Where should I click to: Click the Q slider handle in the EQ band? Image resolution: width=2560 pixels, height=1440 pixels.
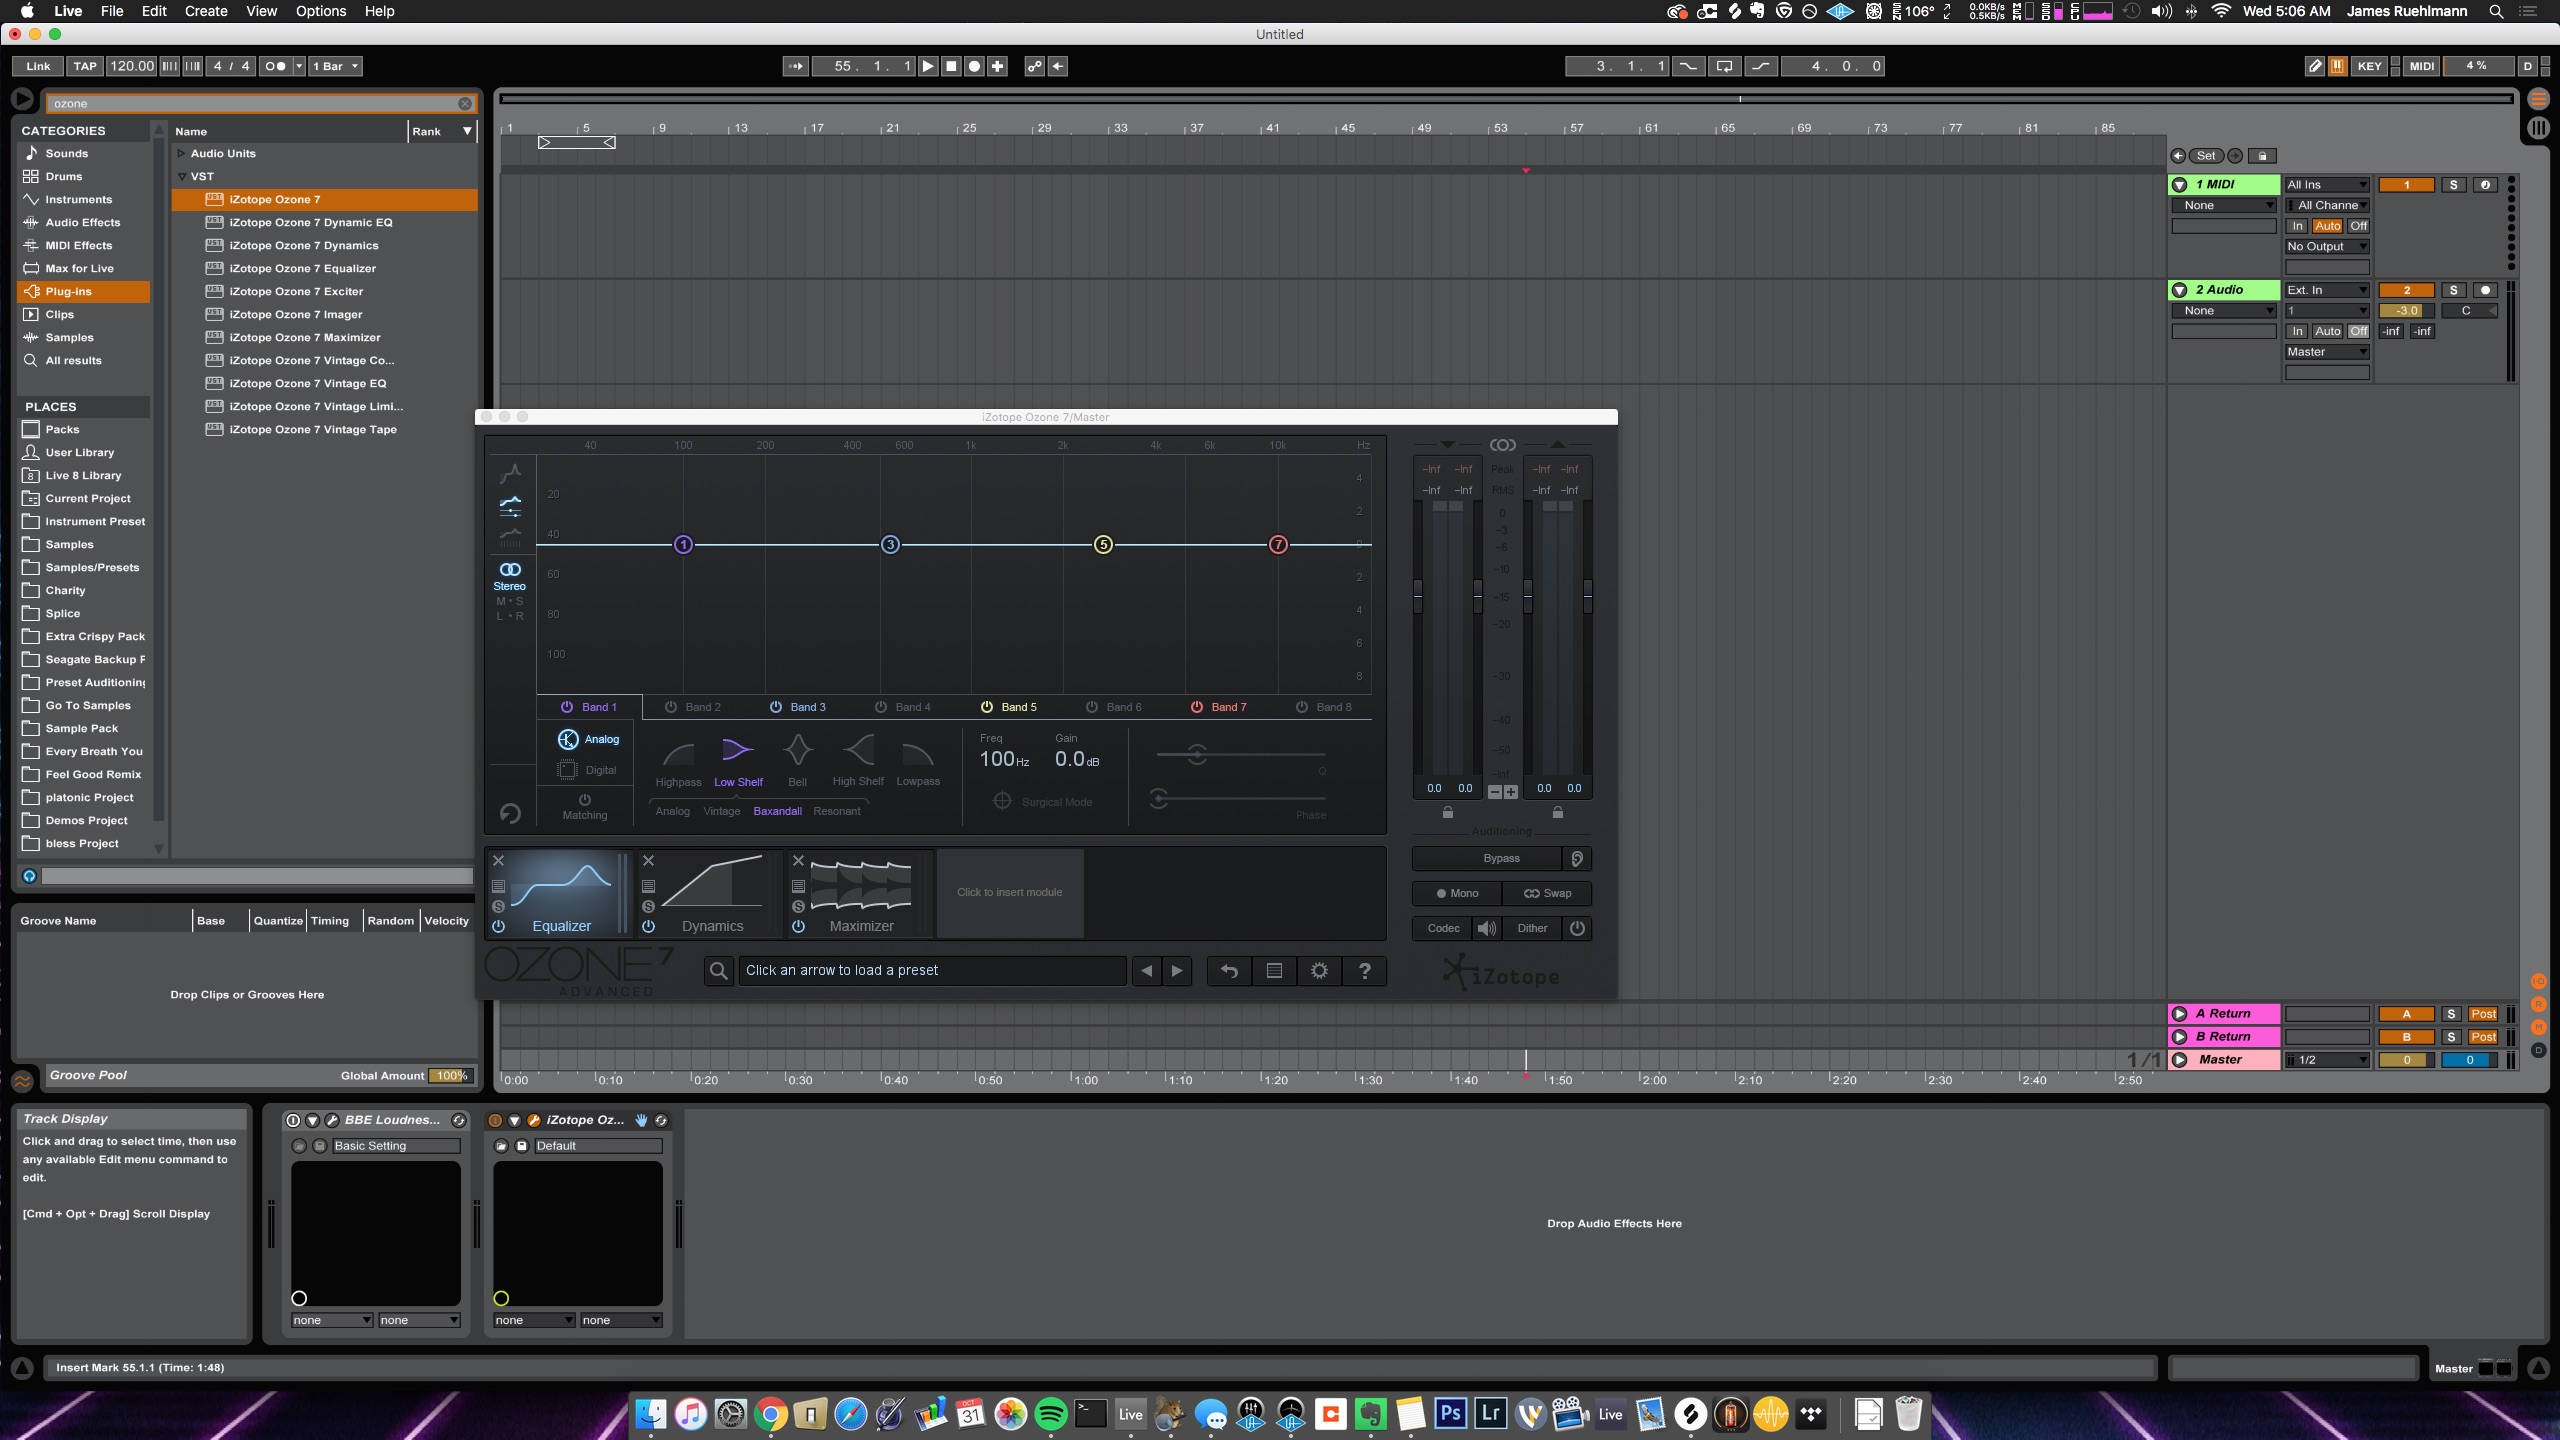pos(1197,755)
